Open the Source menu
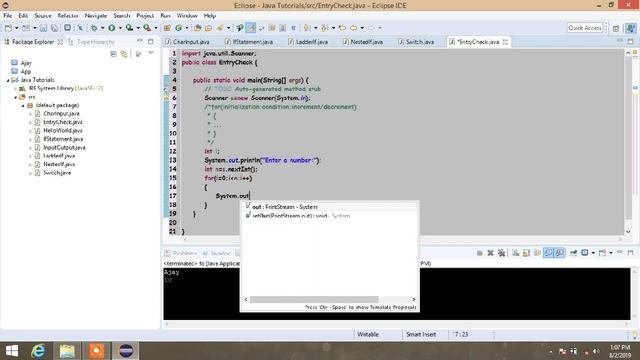The width and height of the screenshot is (640, 360). pyautogui.click(x=43, y=16)
